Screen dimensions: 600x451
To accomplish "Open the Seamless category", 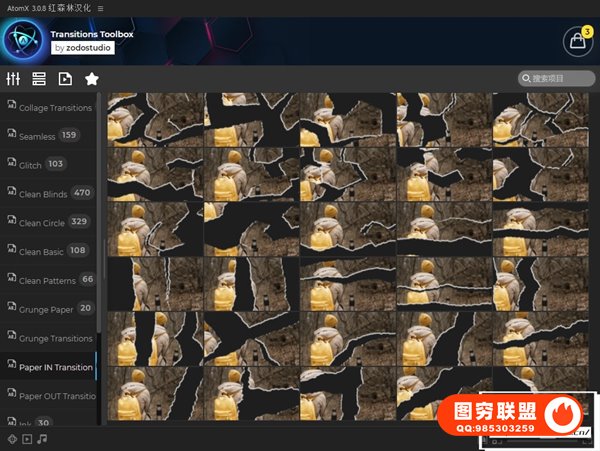I will coord(37,136).
